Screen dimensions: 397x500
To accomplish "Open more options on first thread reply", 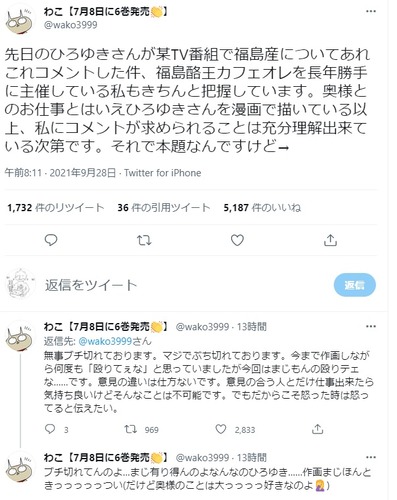I will [371, 326].
